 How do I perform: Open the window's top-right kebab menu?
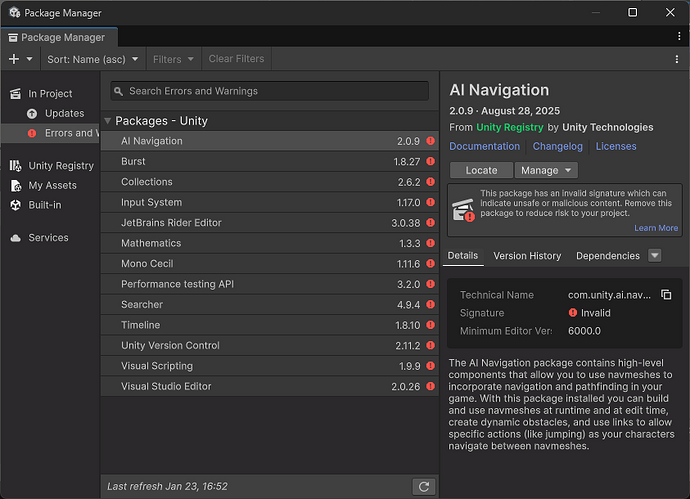(677, 37)
